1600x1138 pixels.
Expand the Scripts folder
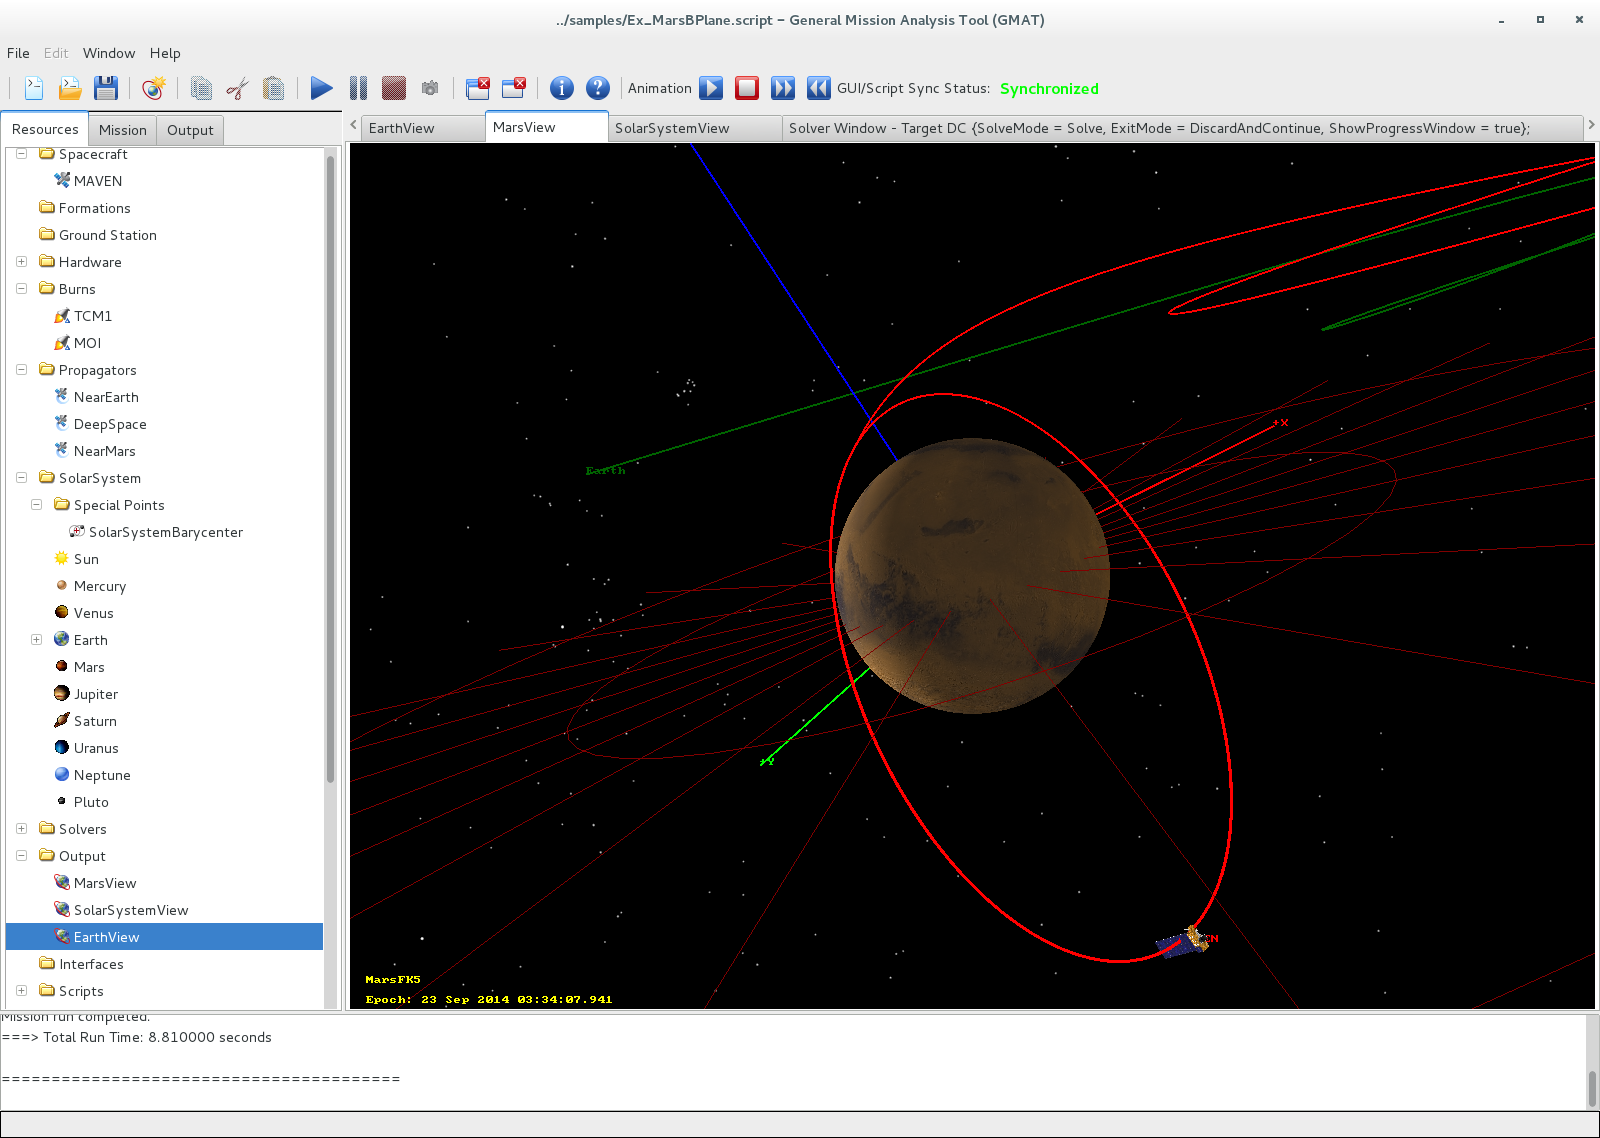tap(21, 991)
